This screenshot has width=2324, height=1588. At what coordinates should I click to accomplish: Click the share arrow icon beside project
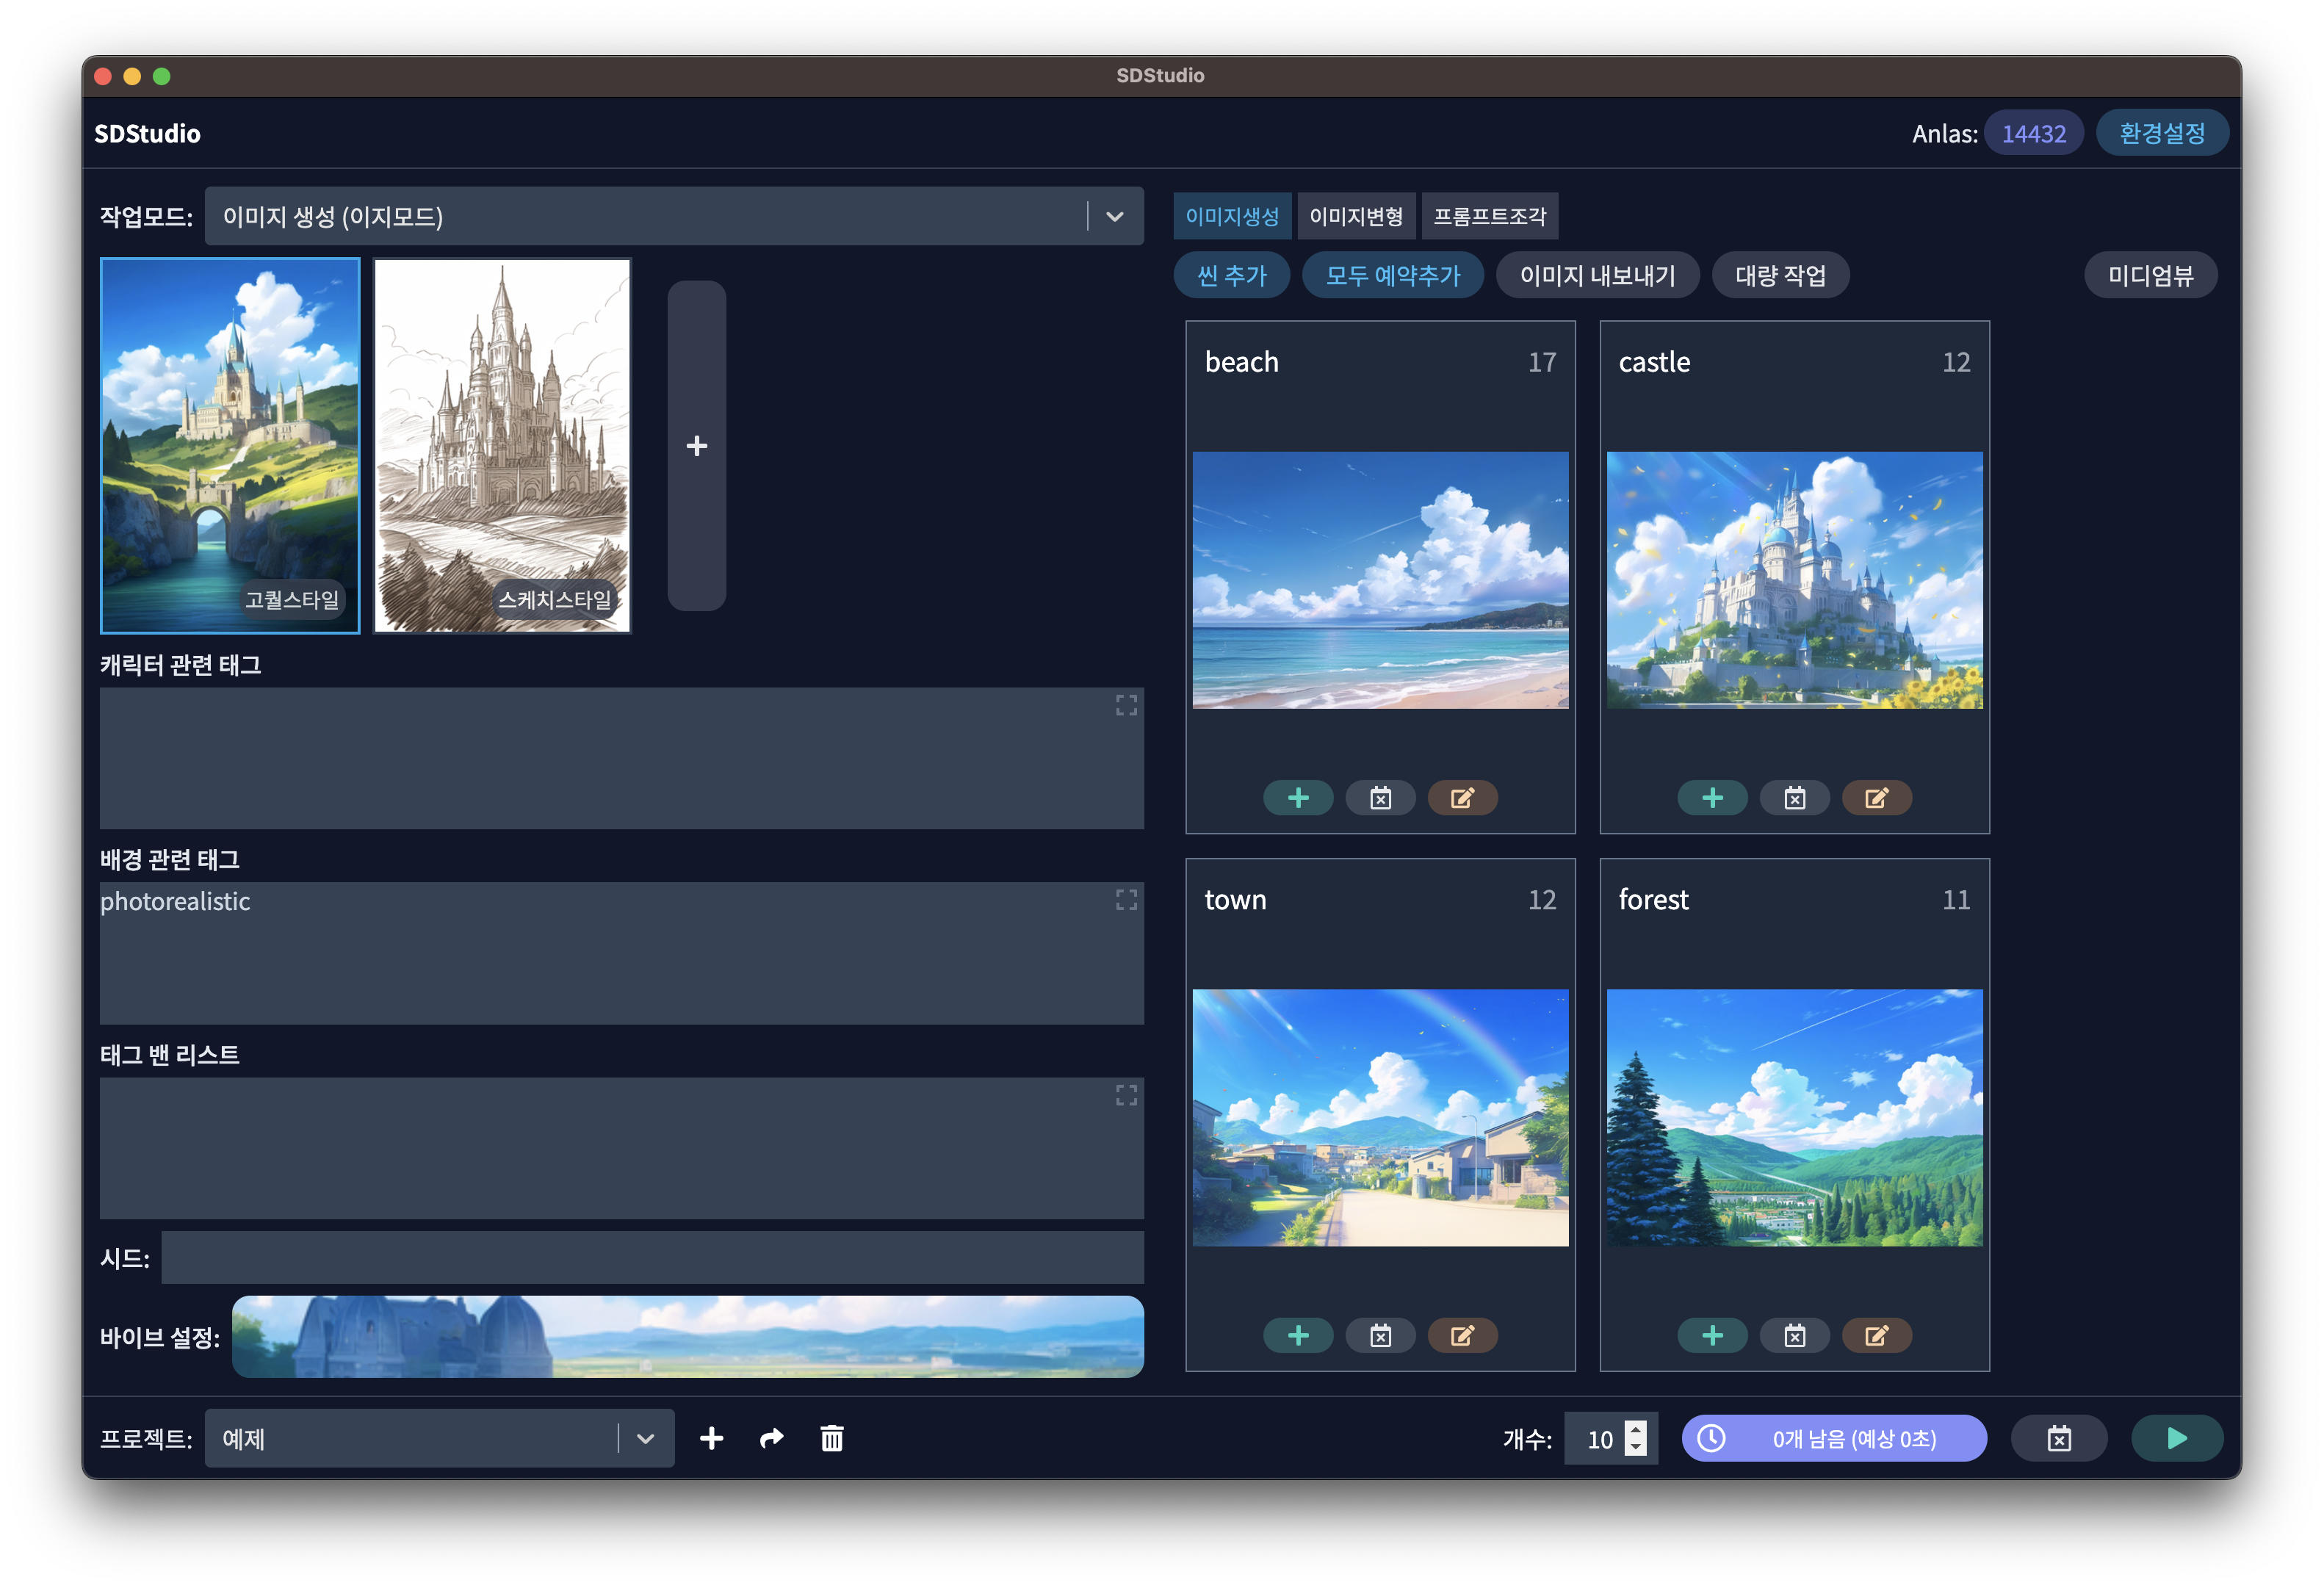771,1438
